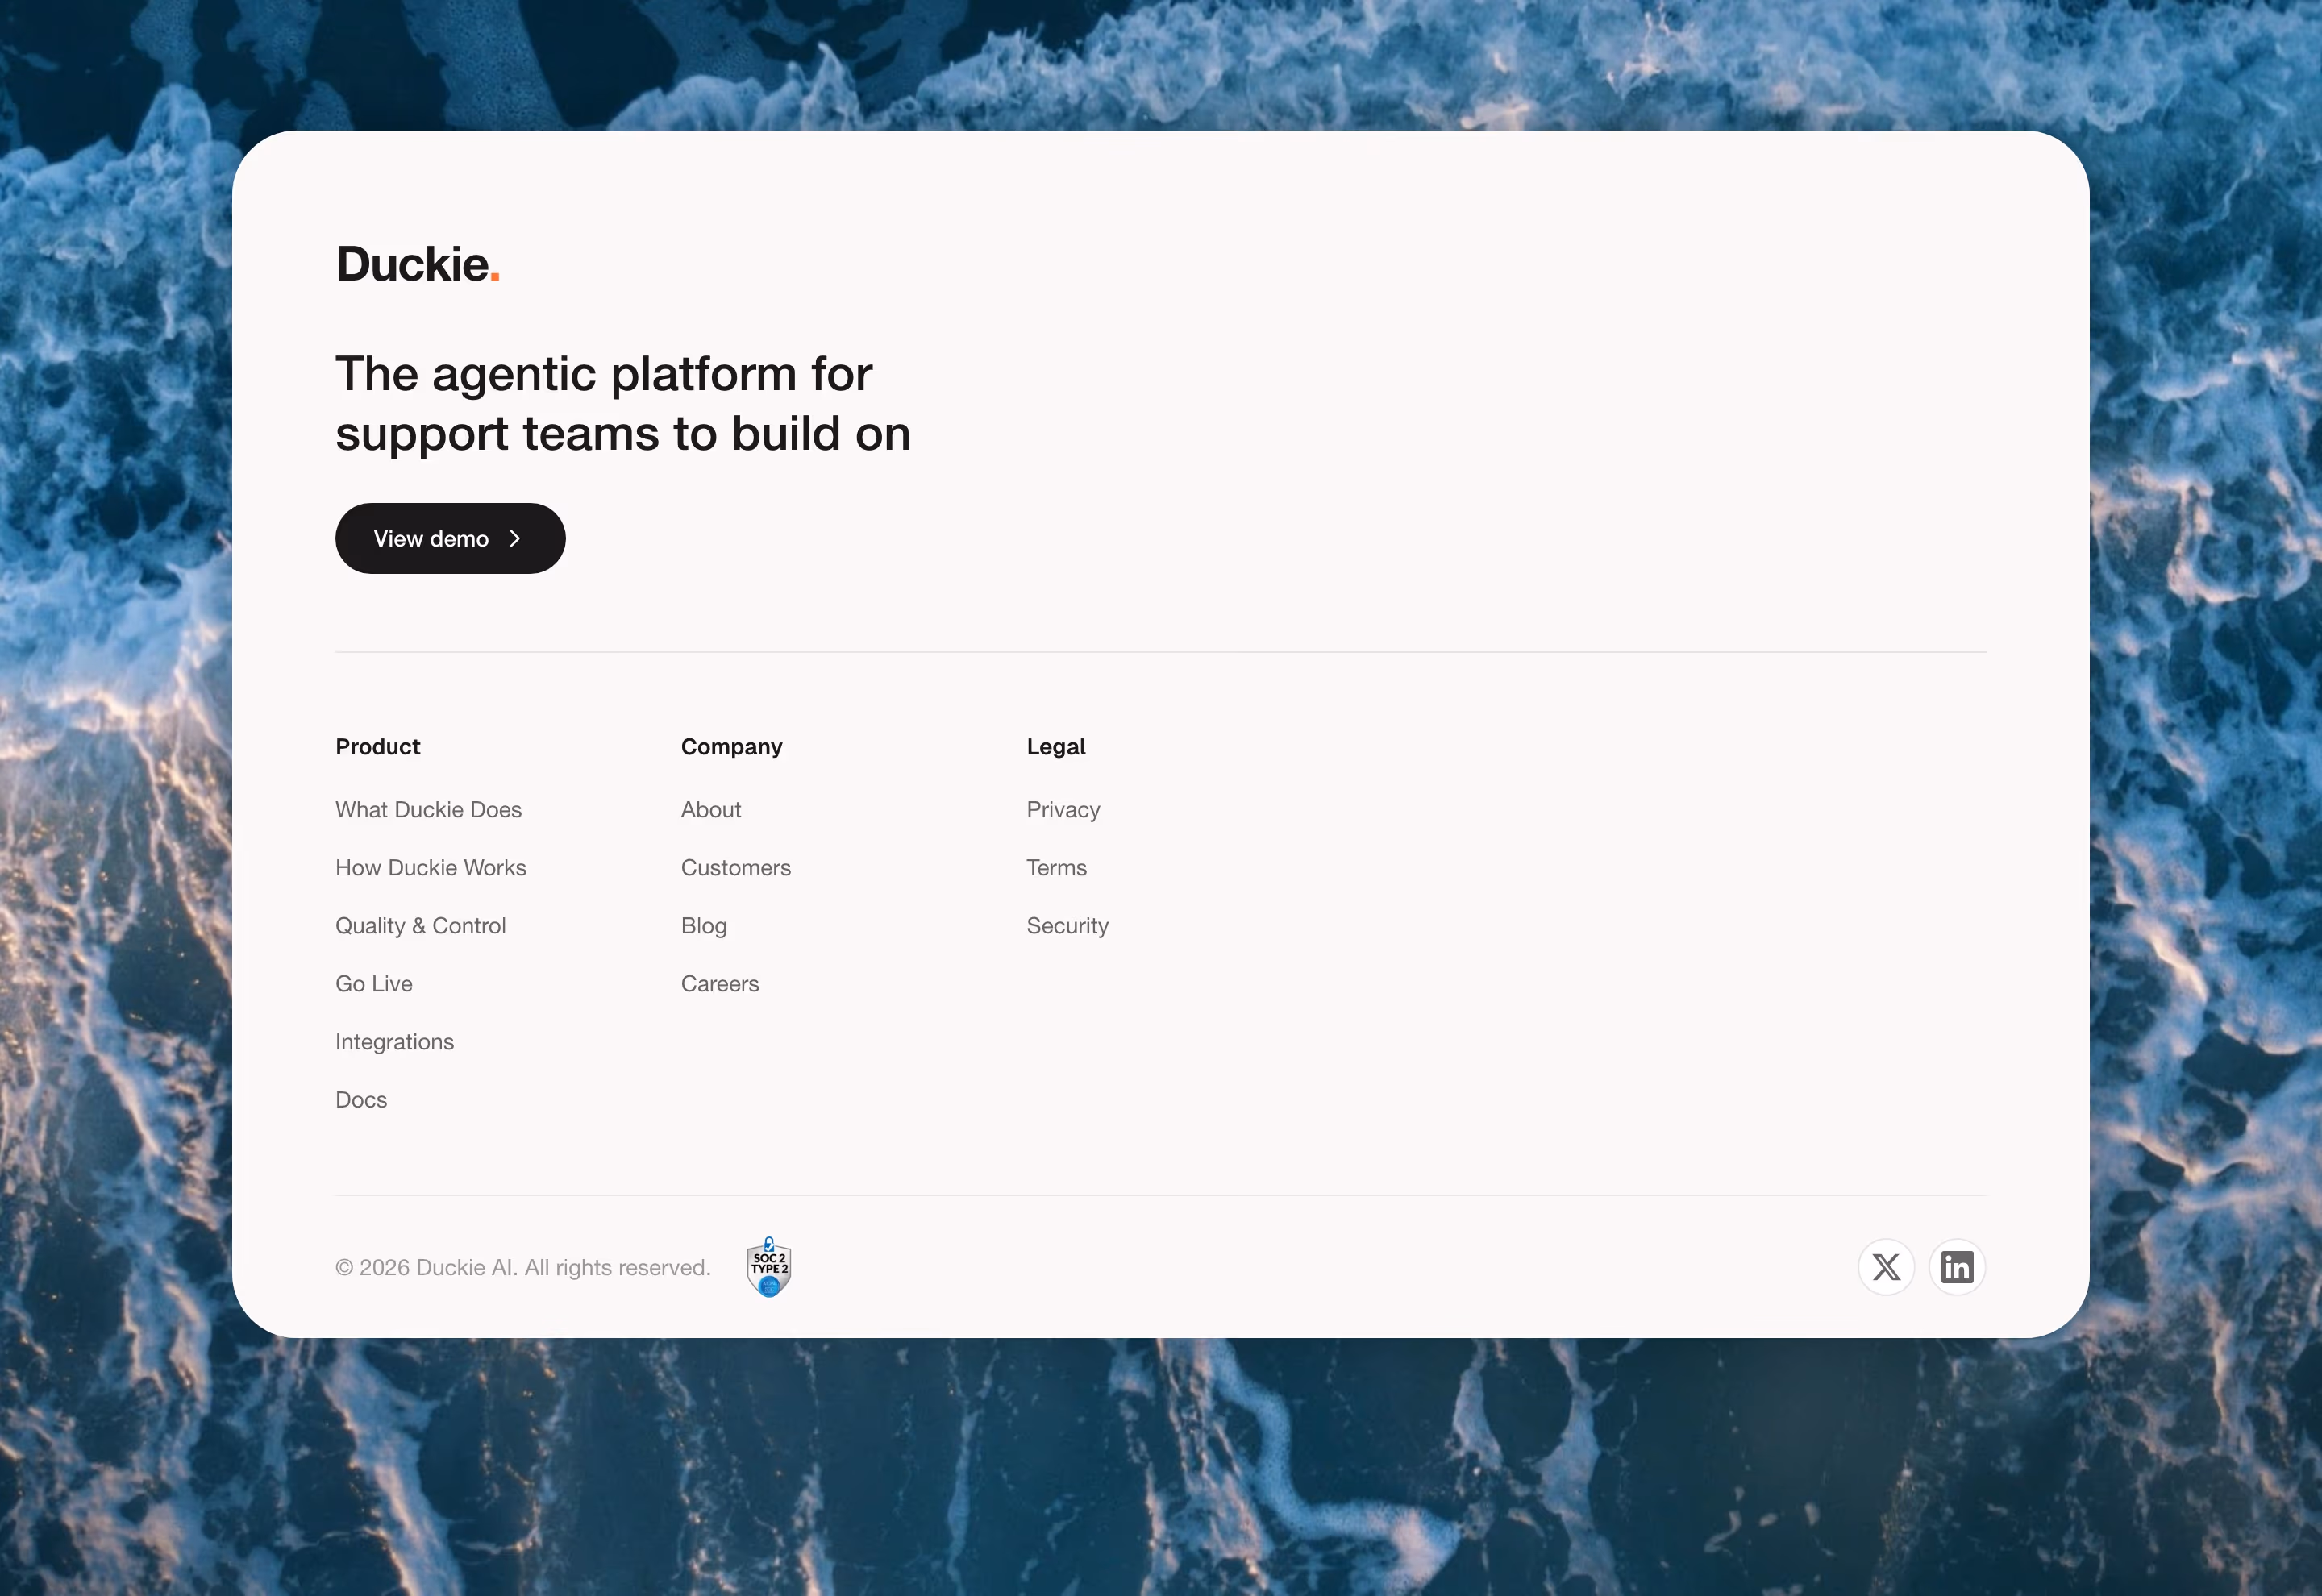The height and width of the screenshot is (1596, 2322).
Task: Open the Go Live link
Action: (x=374, y=984)
